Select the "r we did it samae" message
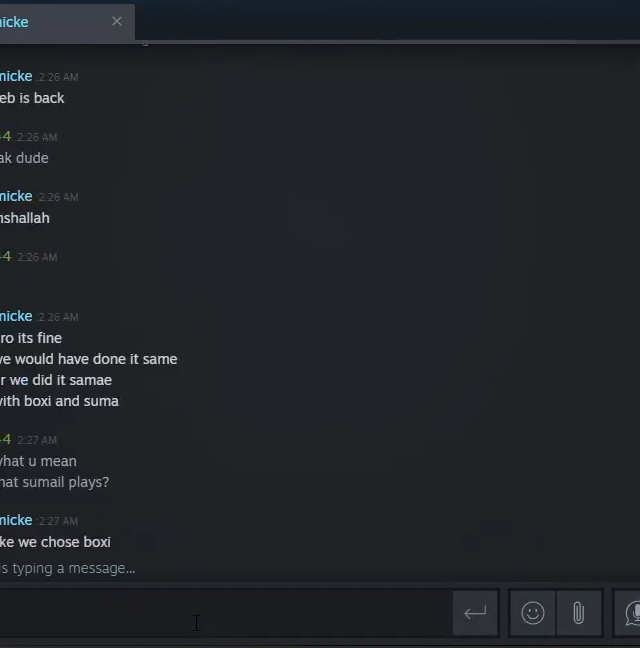Viewport: 640px width, 648px height. (56, 380)
